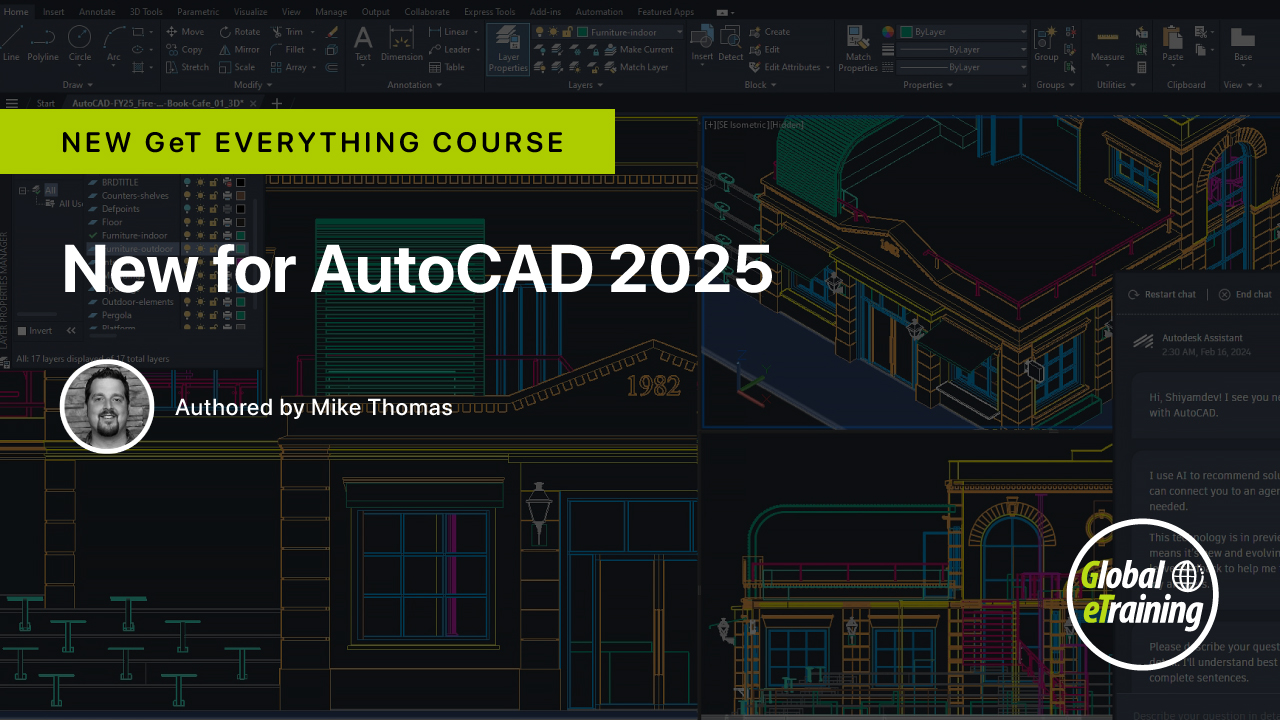Toggle off the Pergola layer light bulb

(187, 315)
